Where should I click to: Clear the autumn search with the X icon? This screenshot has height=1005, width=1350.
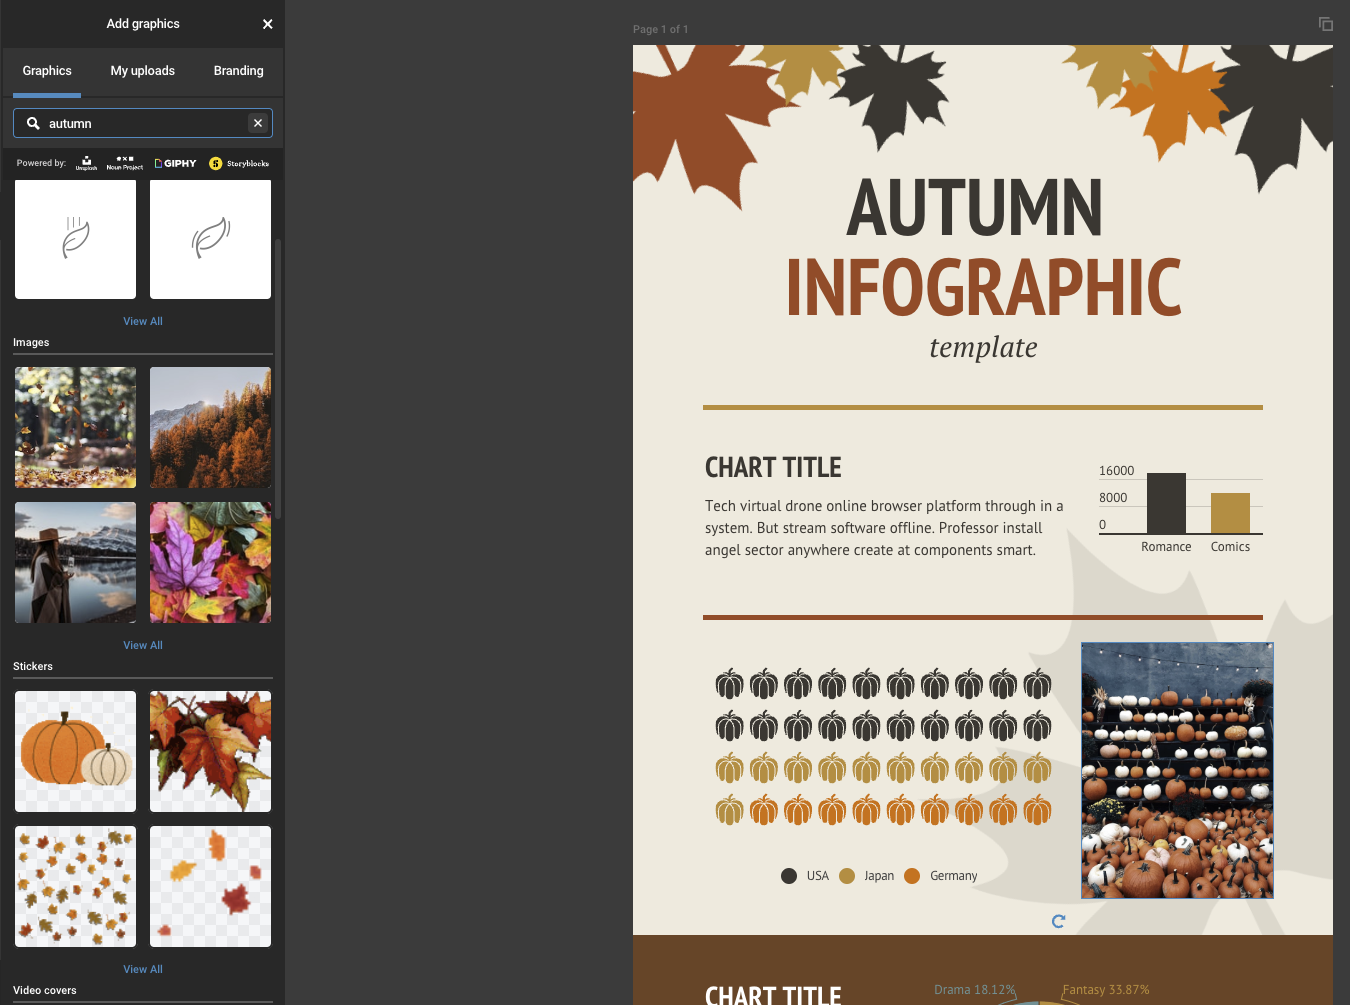coord(258,123)
